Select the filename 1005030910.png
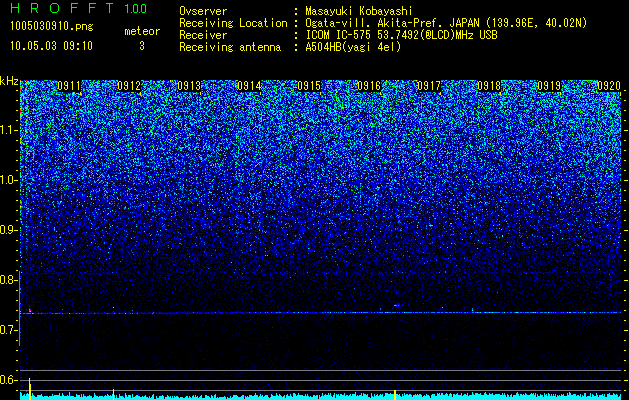The image size is (629, 400). 52,27
